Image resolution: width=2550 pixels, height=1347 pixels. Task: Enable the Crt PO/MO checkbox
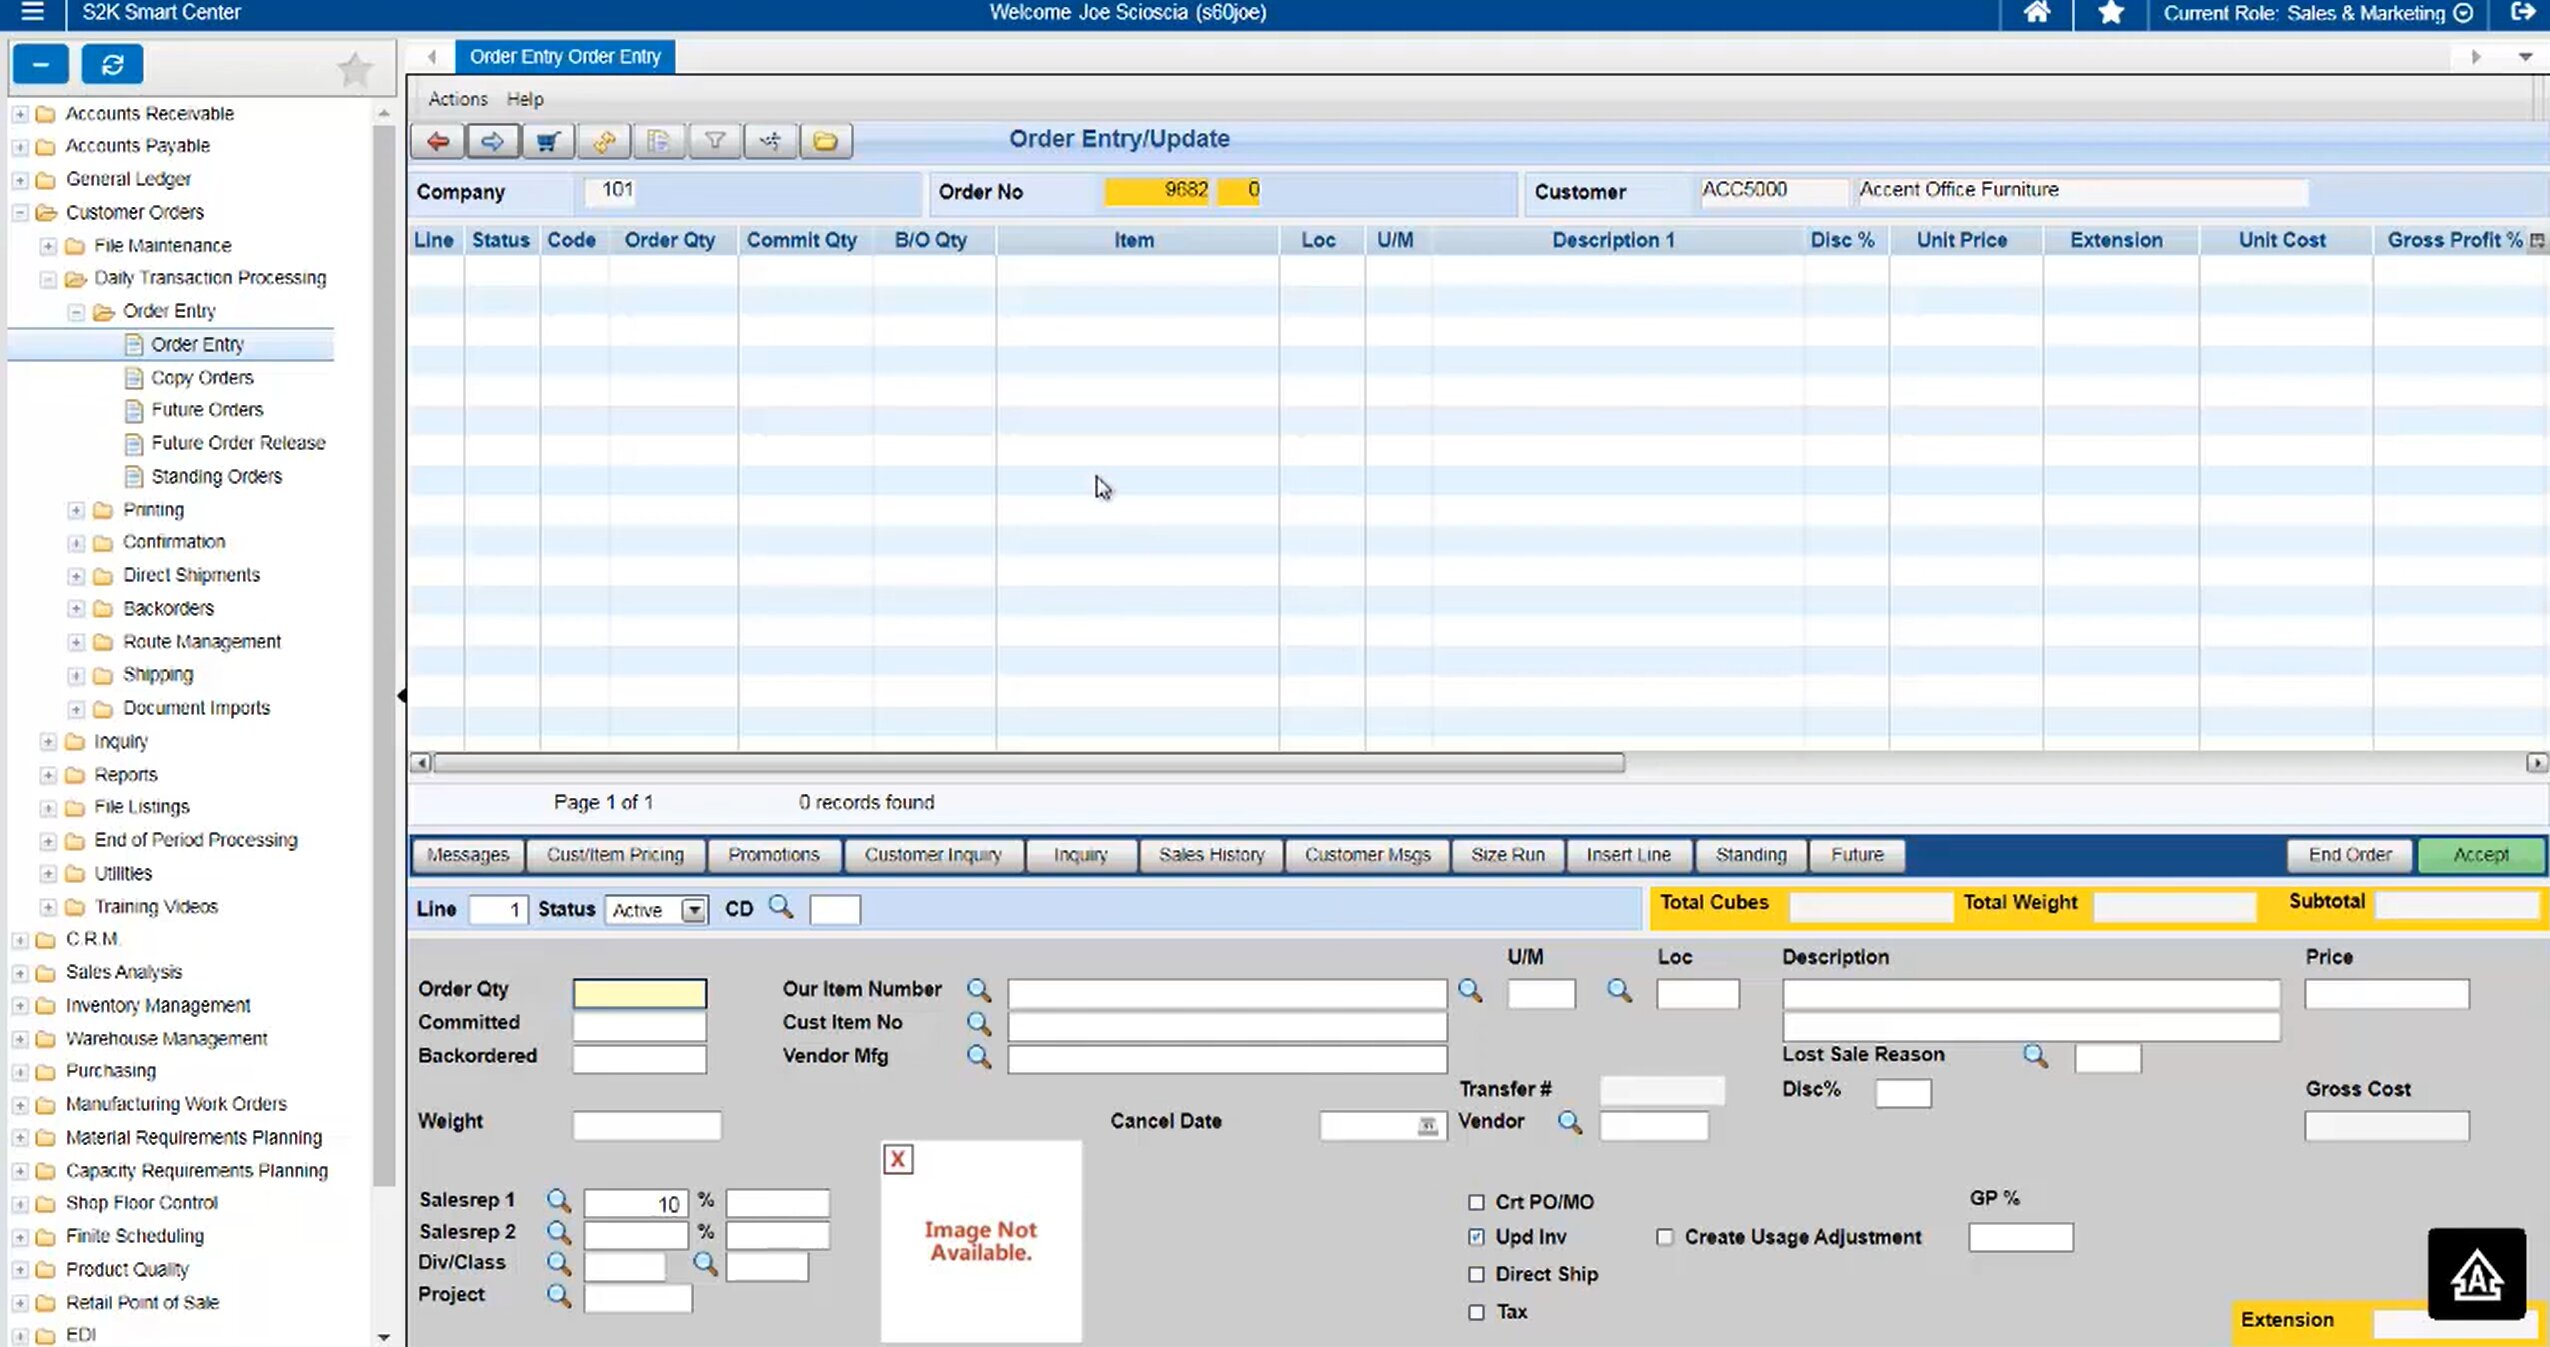pos(1476,1202)
